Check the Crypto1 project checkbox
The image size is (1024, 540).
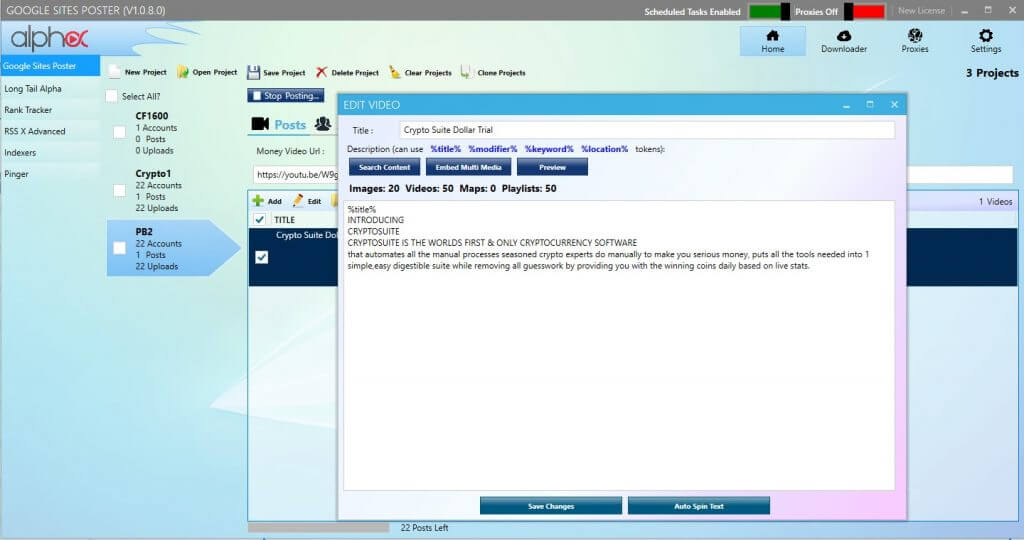point(120,191)
